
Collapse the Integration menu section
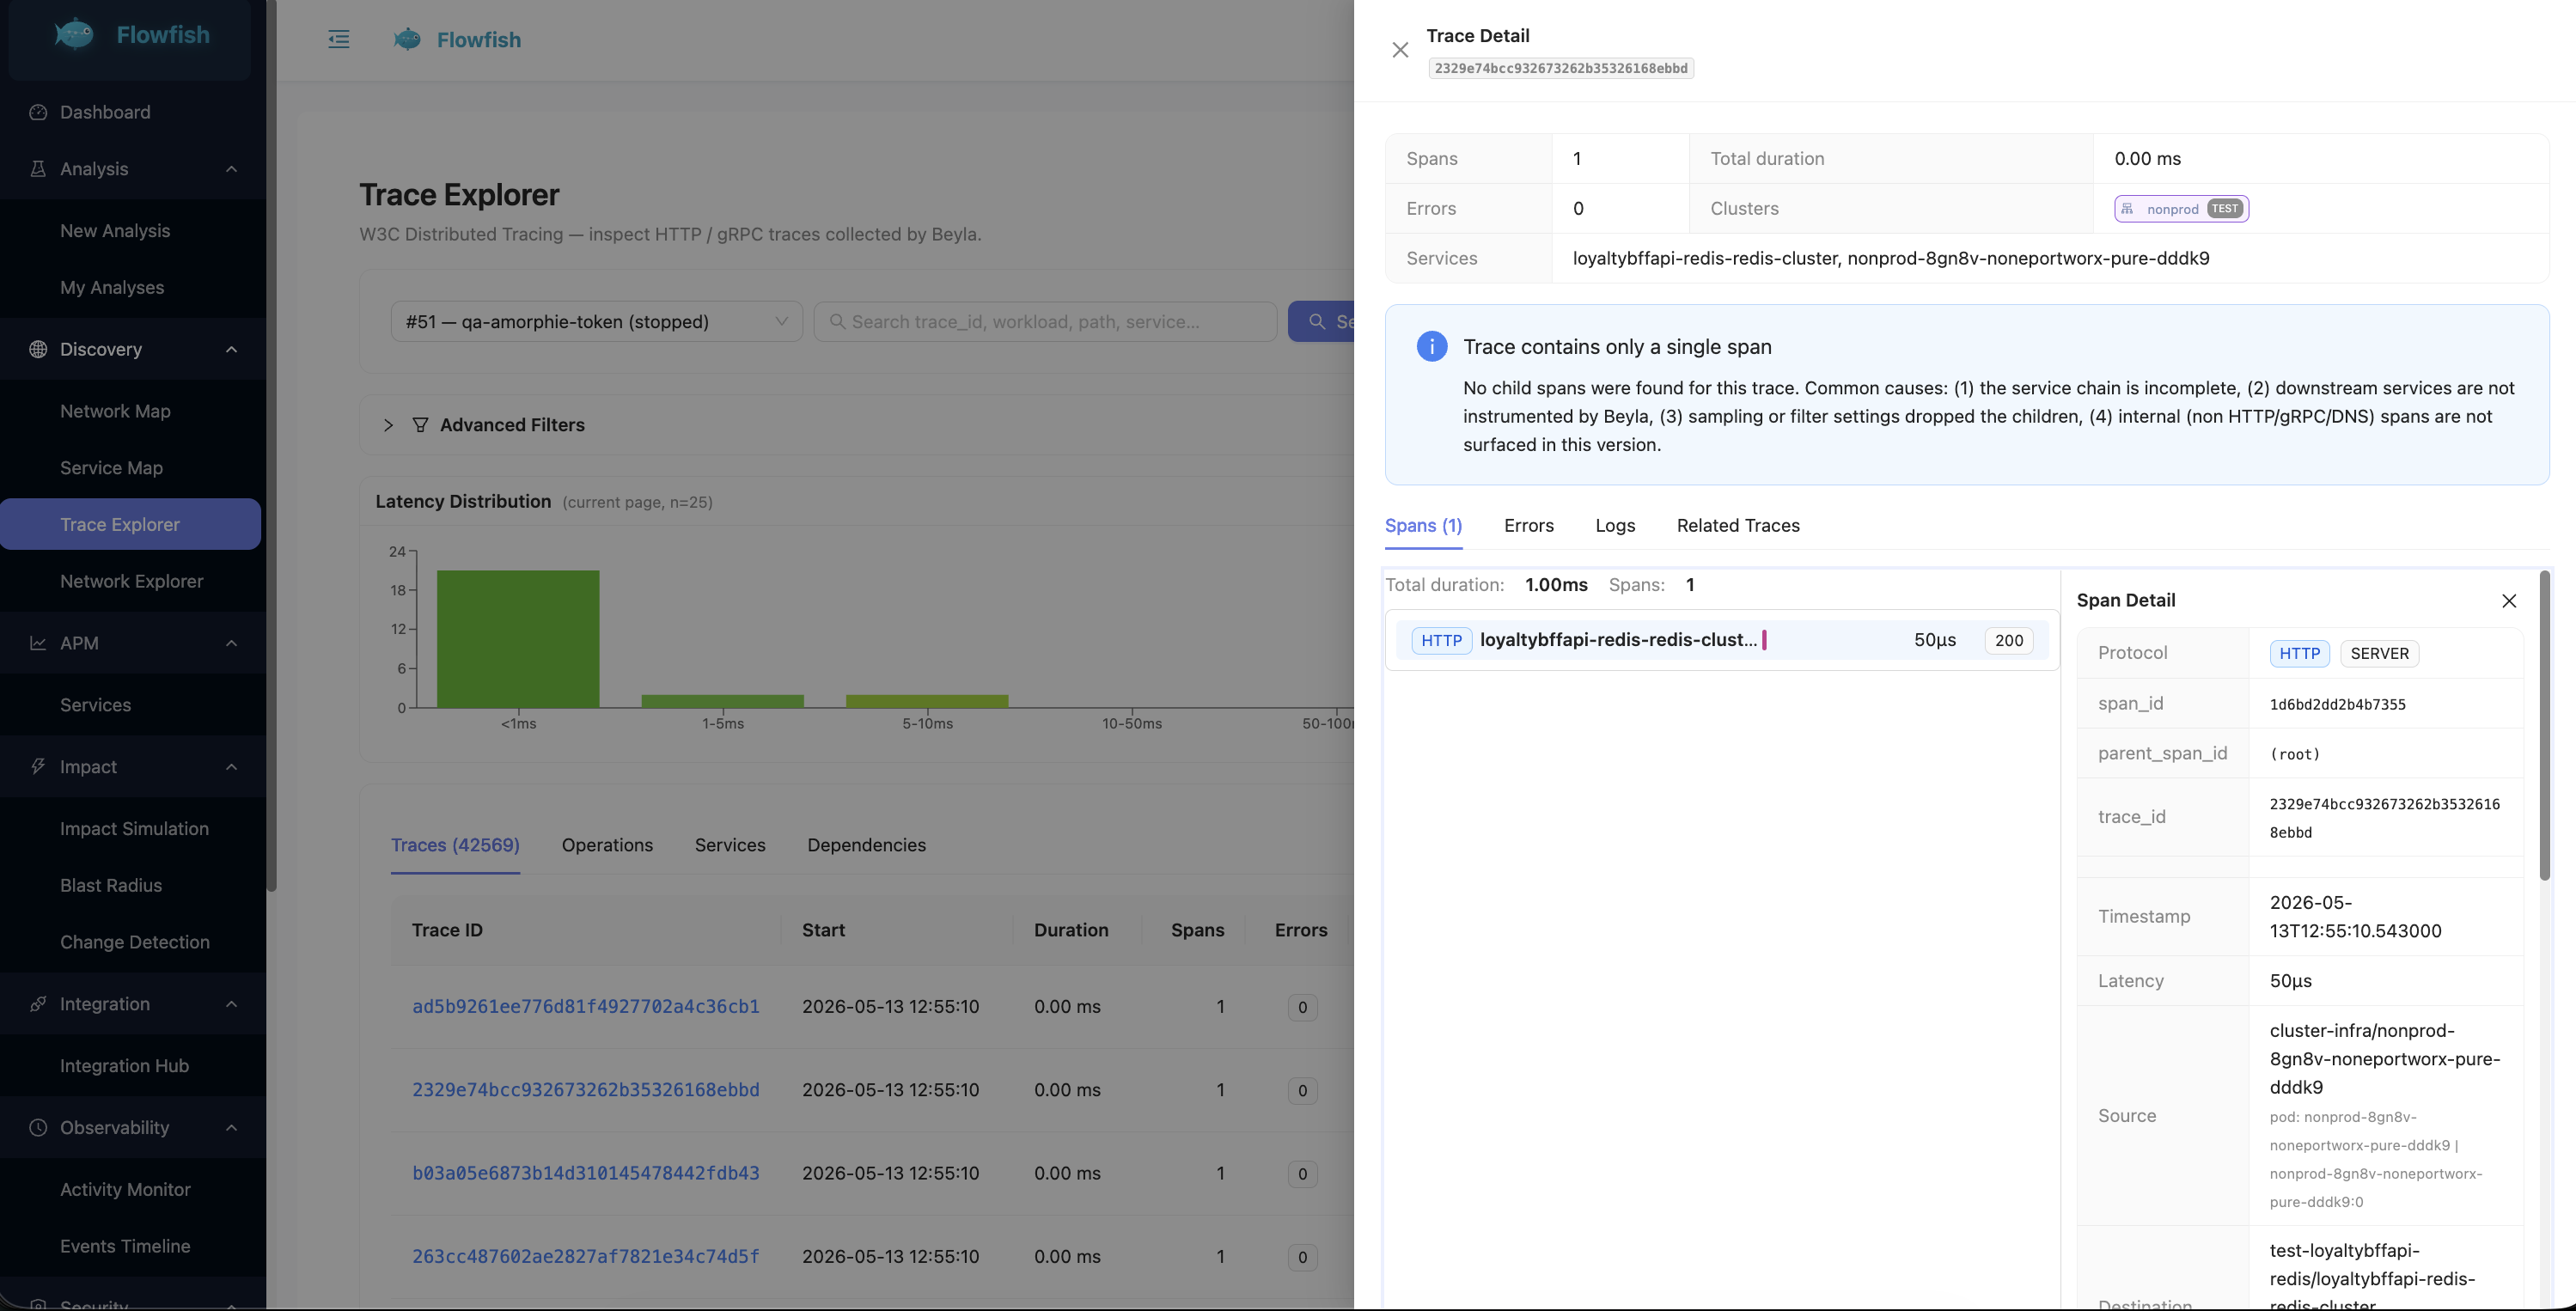click(x=232, y=1004)
